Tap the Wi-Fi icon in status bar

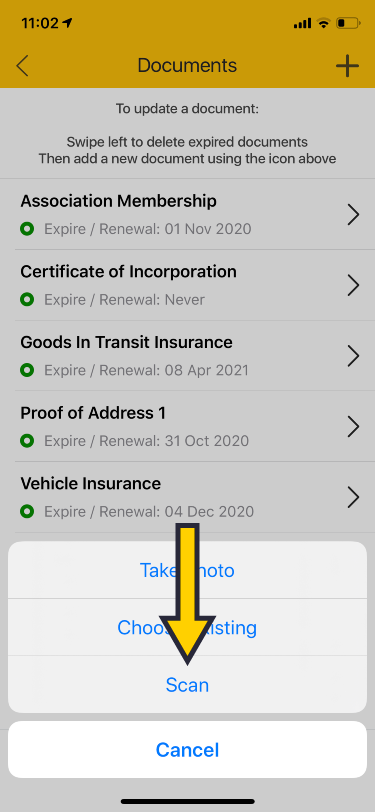pyautogui.click(x=324, y=23)
